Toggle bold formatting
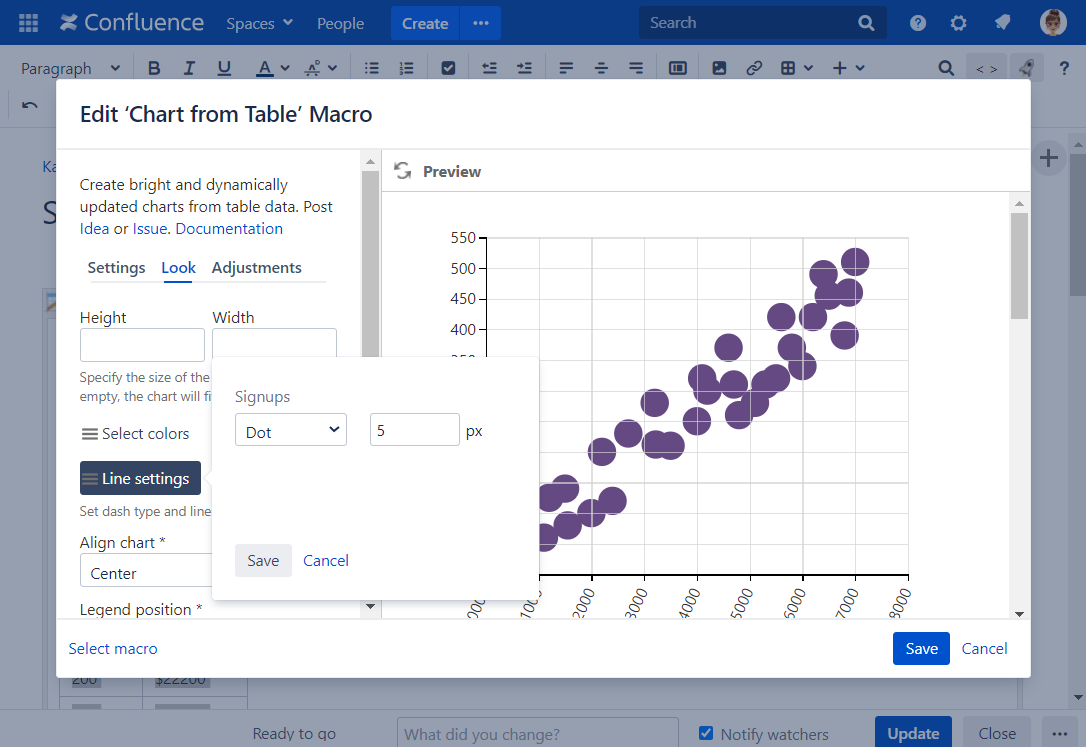Screen dimensions: 1086x747 point(154,67)
